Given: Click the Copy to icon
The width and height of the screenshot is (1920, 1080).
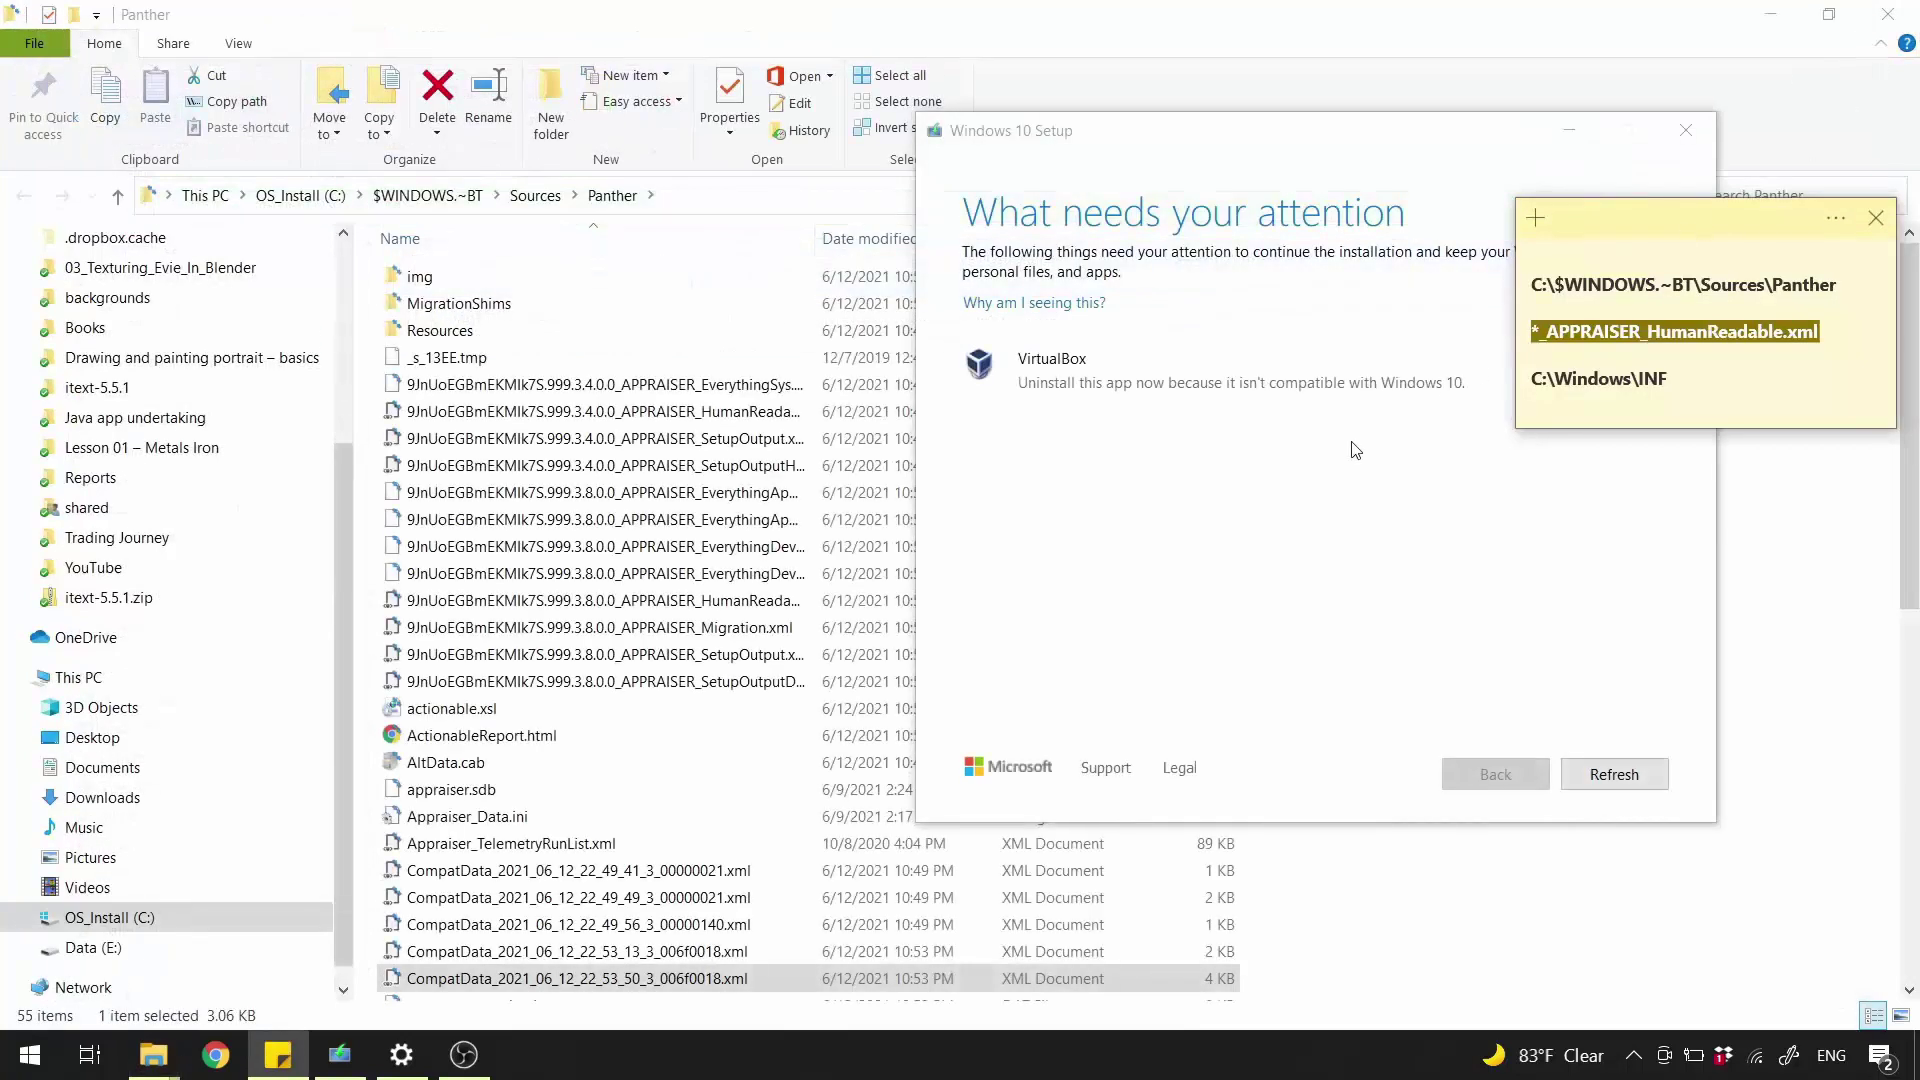Looking at the screenshot, I should [x=381, y=87].
